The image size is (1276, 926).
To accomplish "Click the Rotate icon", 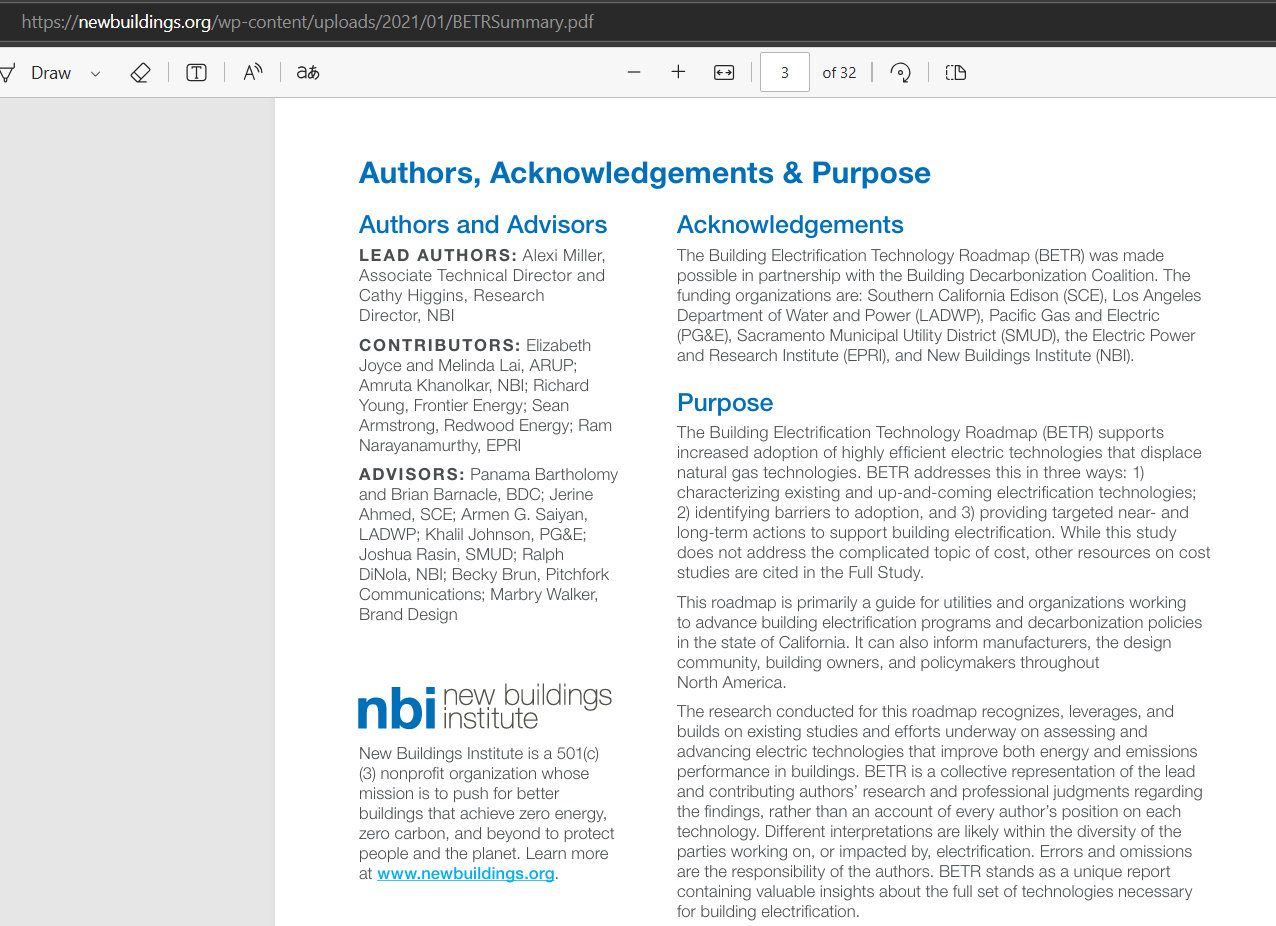I will tap(901, 72).
